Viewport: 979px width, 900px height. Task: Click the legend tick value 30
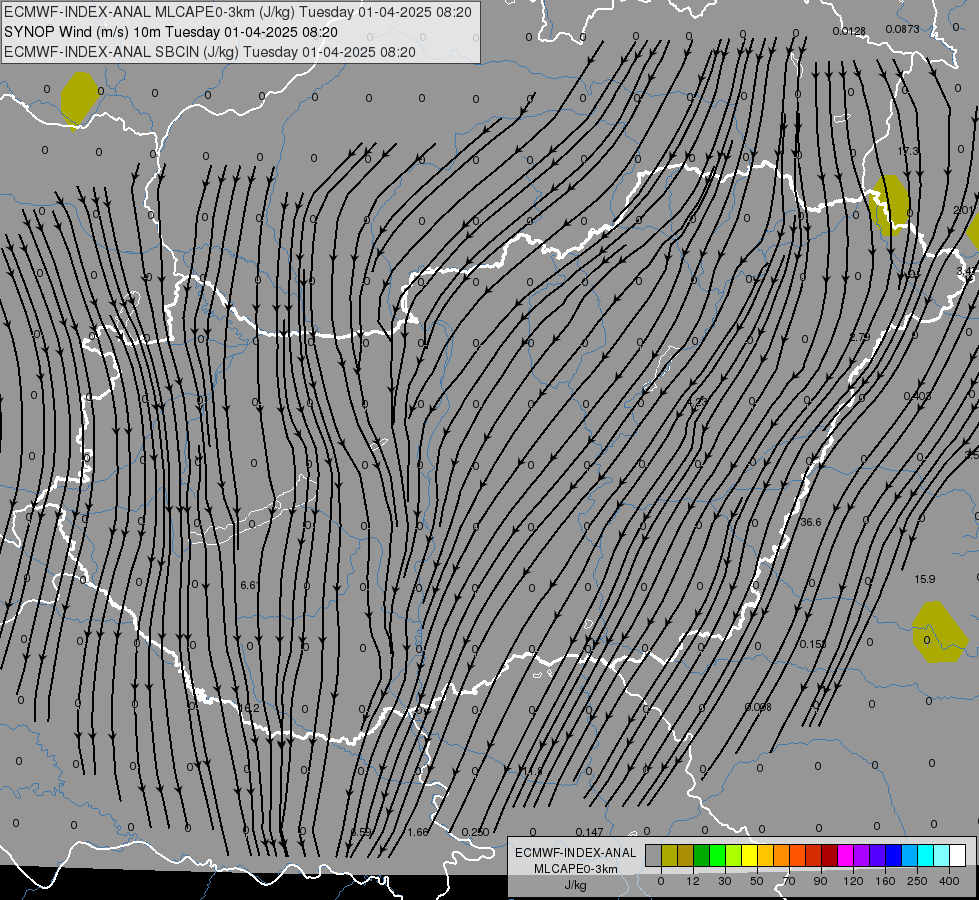tap(724, 881)
